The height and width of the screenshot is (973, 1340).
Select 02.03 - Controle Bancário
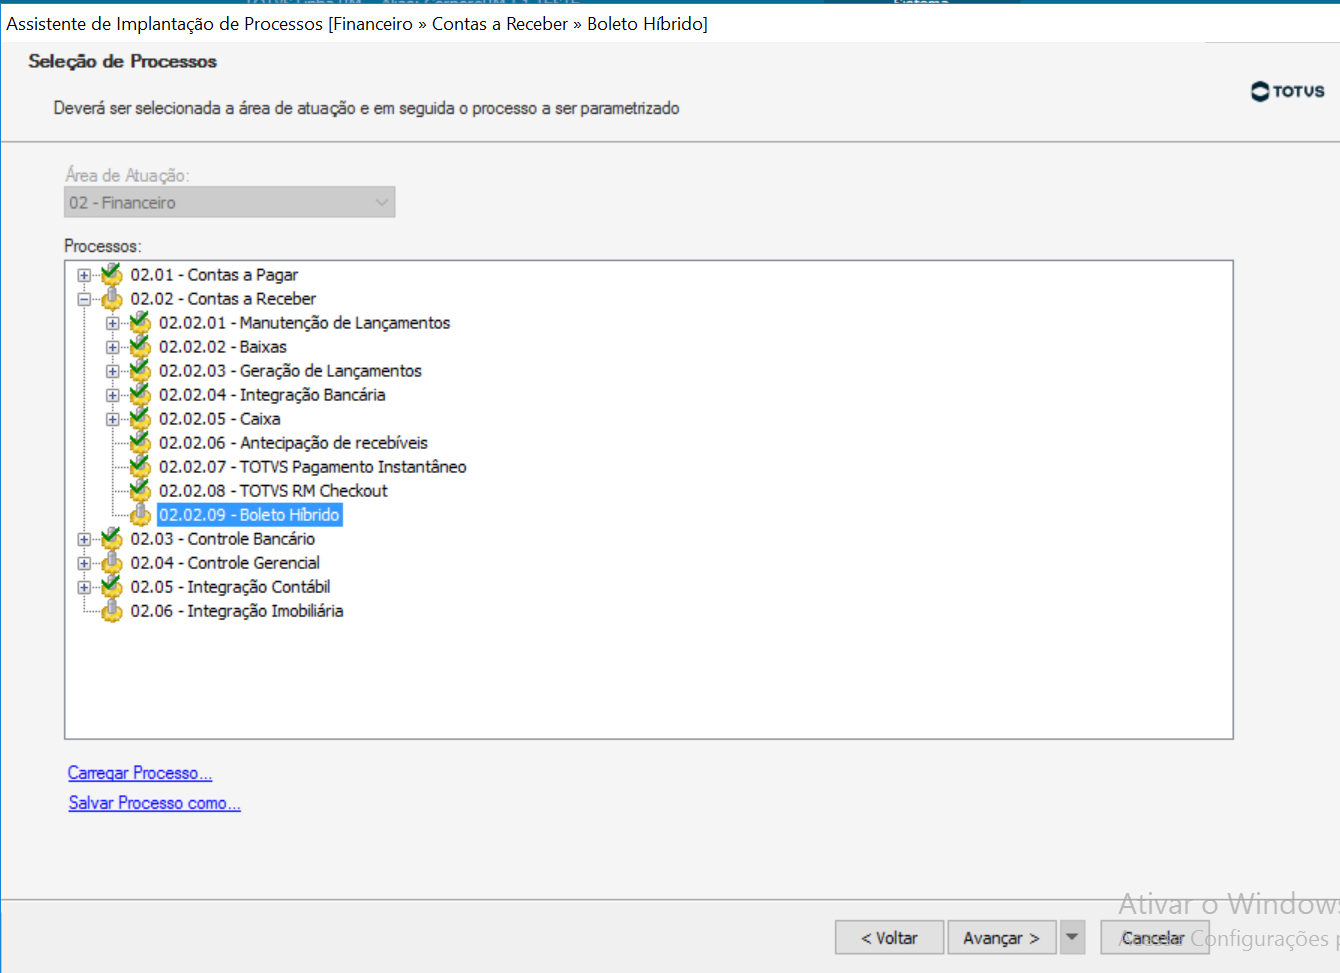[222, 538]
